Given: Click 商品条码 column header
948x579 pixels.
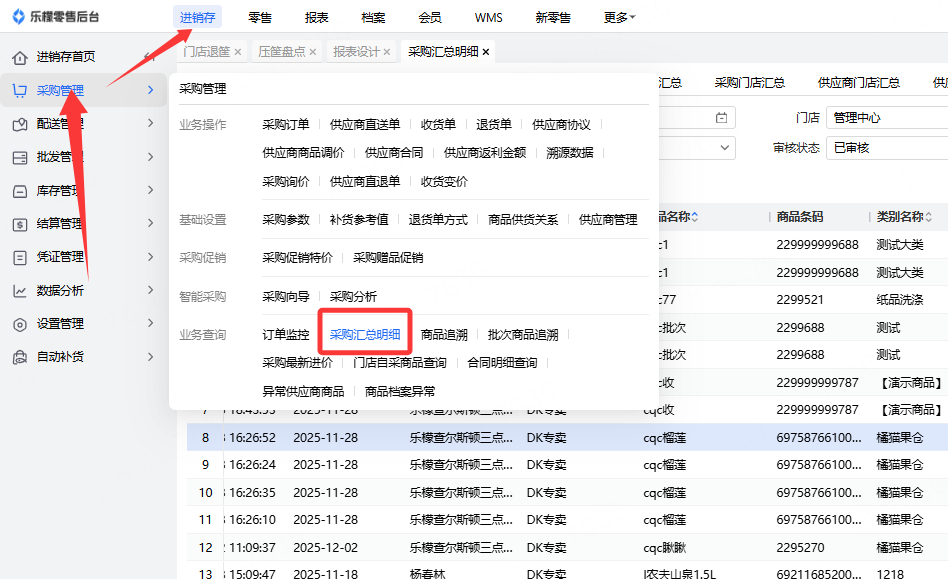Looking at the screenshot, I should (799, 217).
